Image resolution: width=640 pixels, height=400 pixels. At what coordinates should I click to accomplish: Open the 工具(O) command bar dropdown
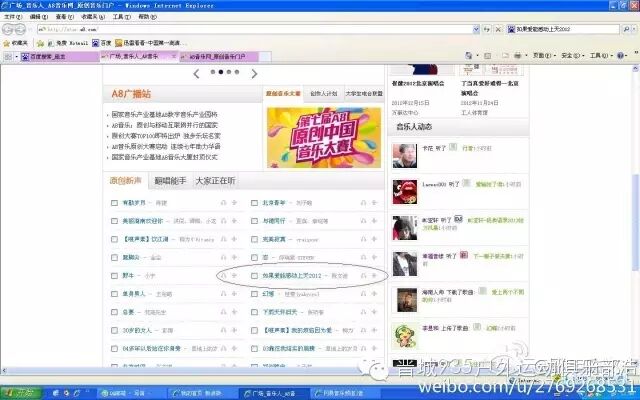601,56
